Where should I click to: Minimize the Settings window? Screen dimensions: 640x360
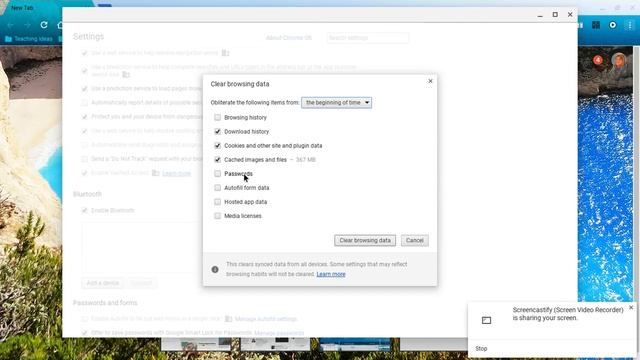[540, 15]
